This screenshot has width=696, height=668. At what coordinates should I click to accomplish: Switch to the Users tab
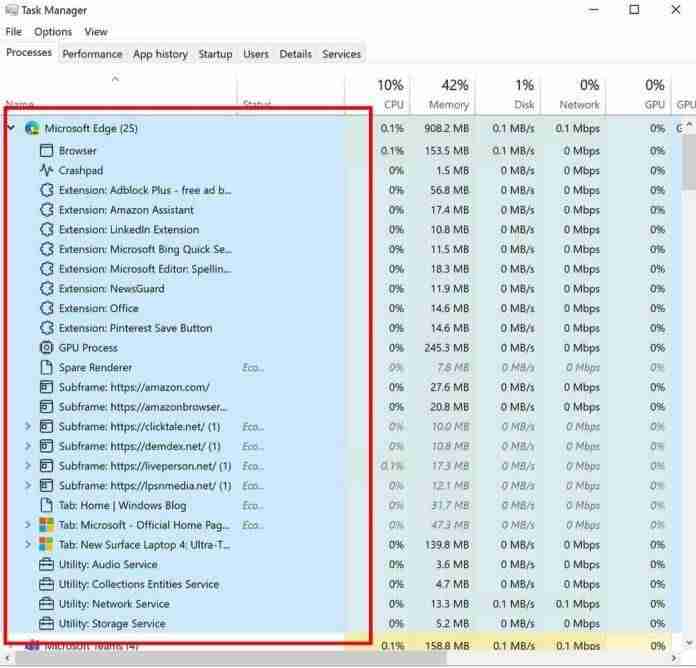256,54
